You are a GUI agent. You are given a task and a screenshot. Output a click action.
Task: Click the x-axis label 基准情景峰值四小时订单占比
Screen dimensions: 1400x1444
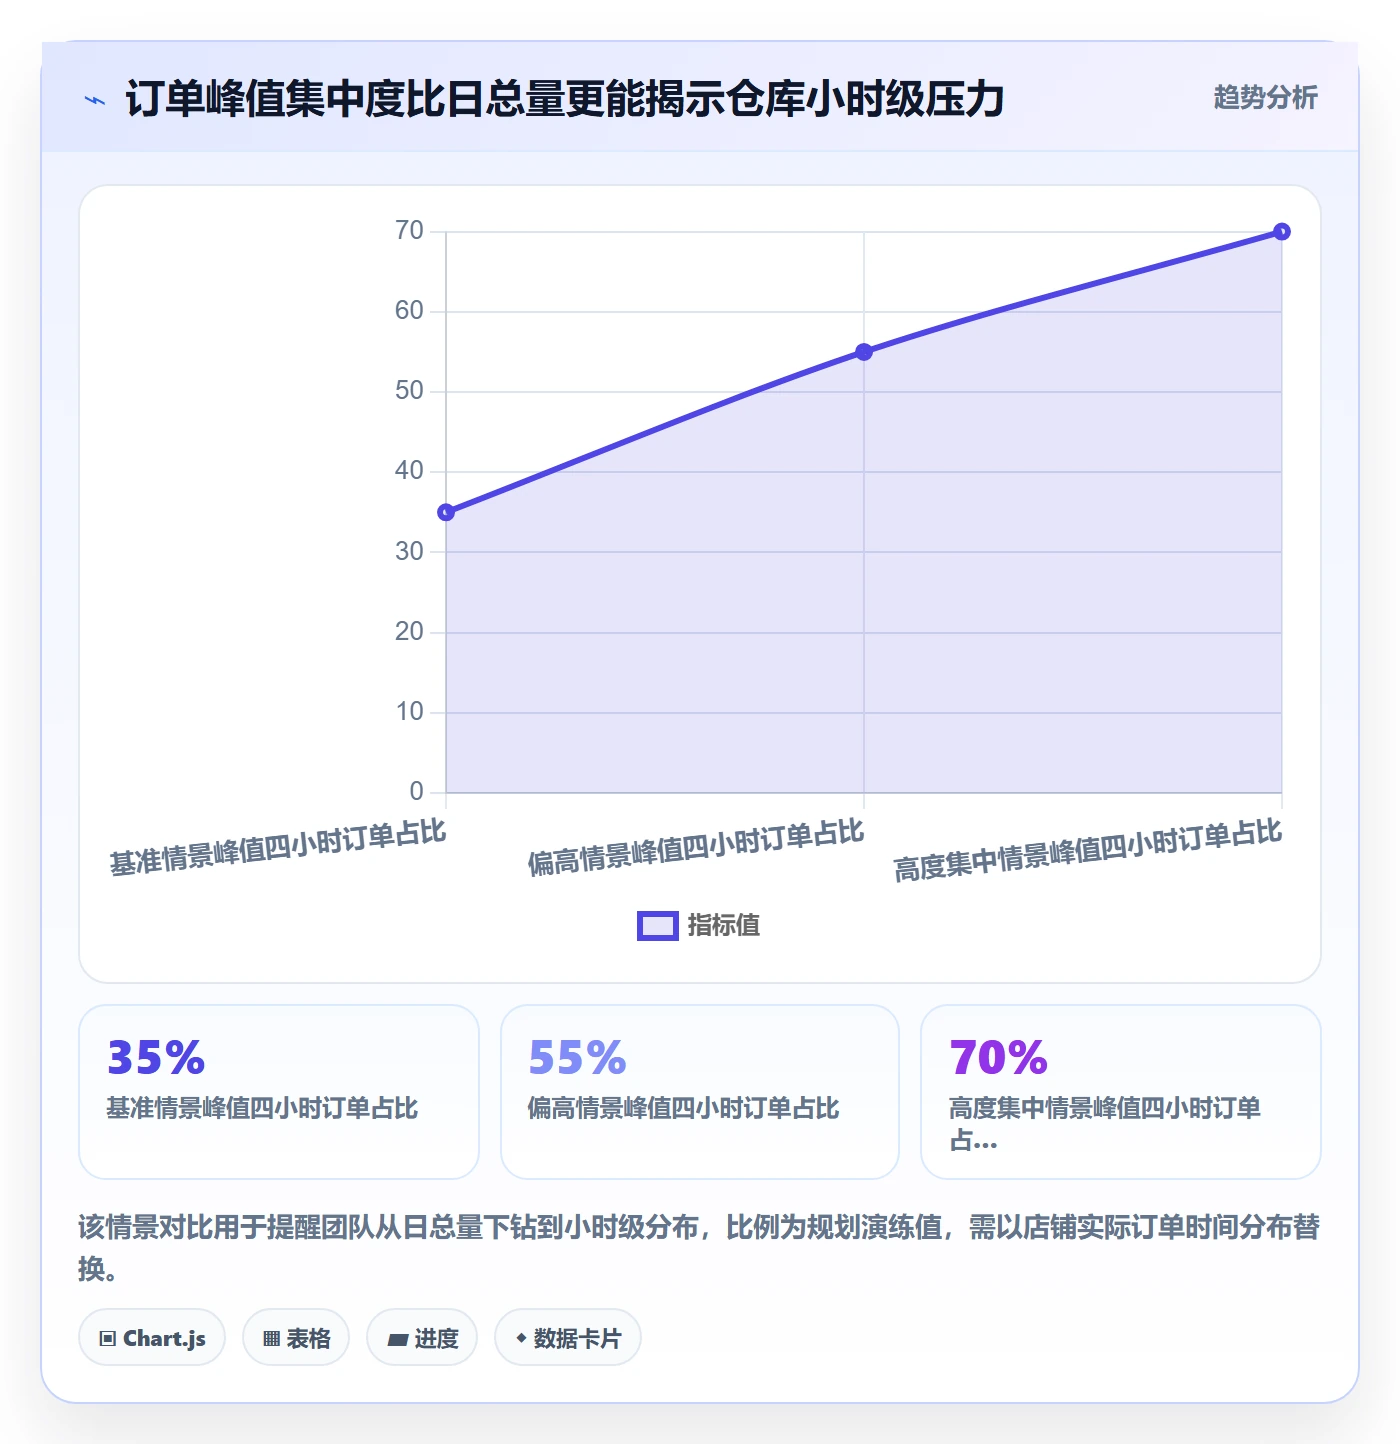[x=278, y=848]
